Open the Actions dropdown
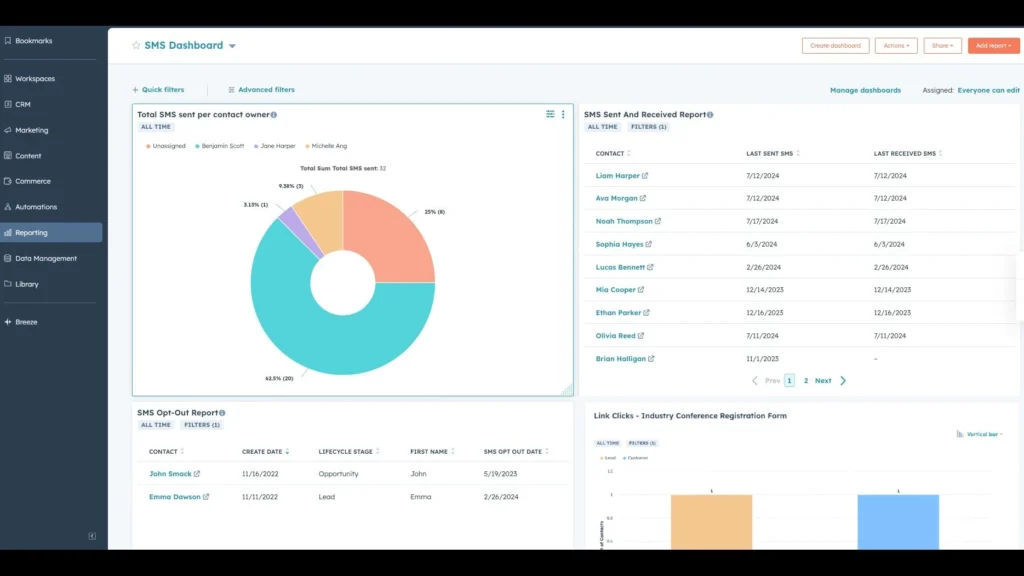Screen dimensions: 1024x576 tap(895, 46)
